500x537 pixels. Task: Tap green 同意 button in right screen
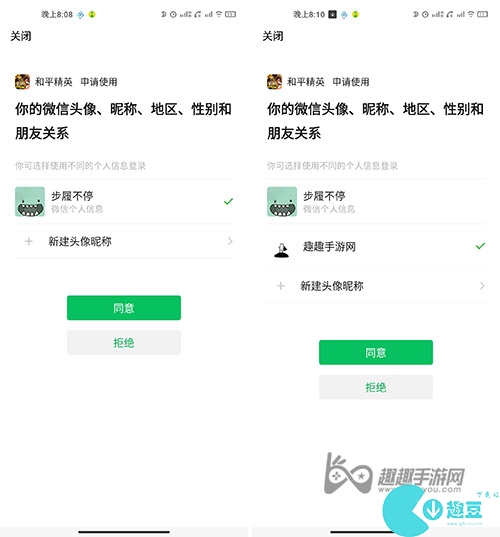point(376,352)
